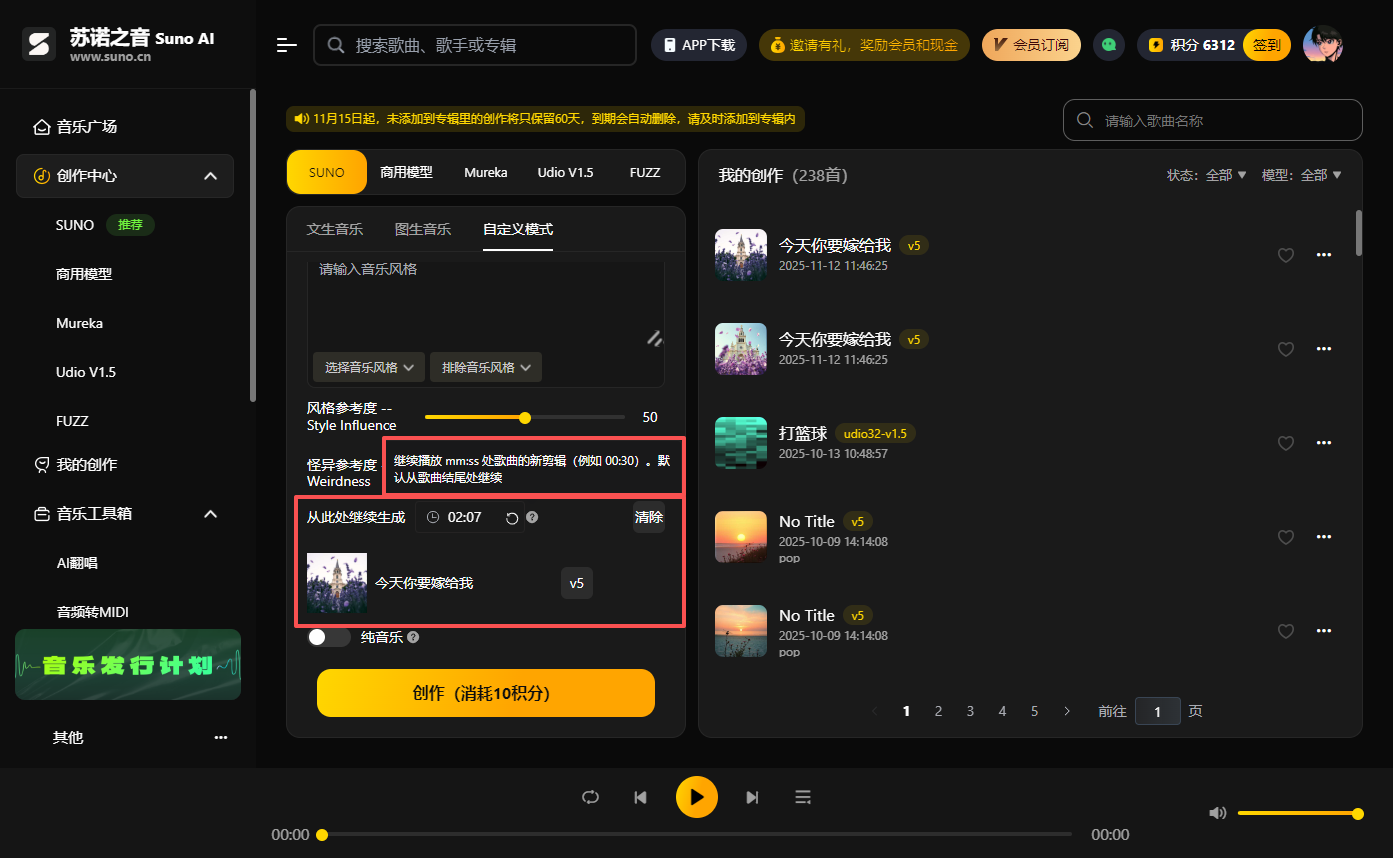The width and height of the screenshot is (1393, 858).
Task: Open the playlist queue icon in the player bar
Action: coord(803,797)
